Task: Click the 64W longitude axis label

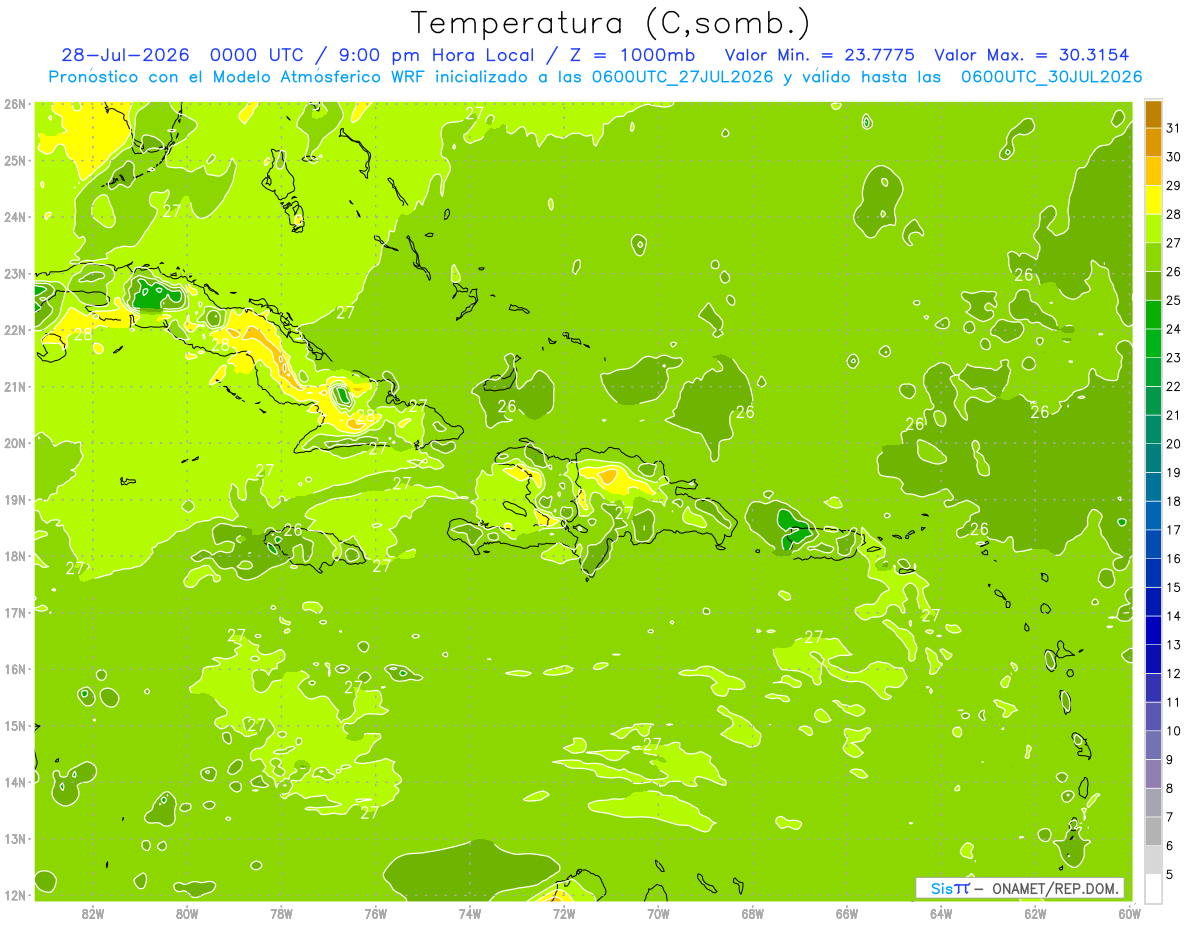Action: pos(940,912)
